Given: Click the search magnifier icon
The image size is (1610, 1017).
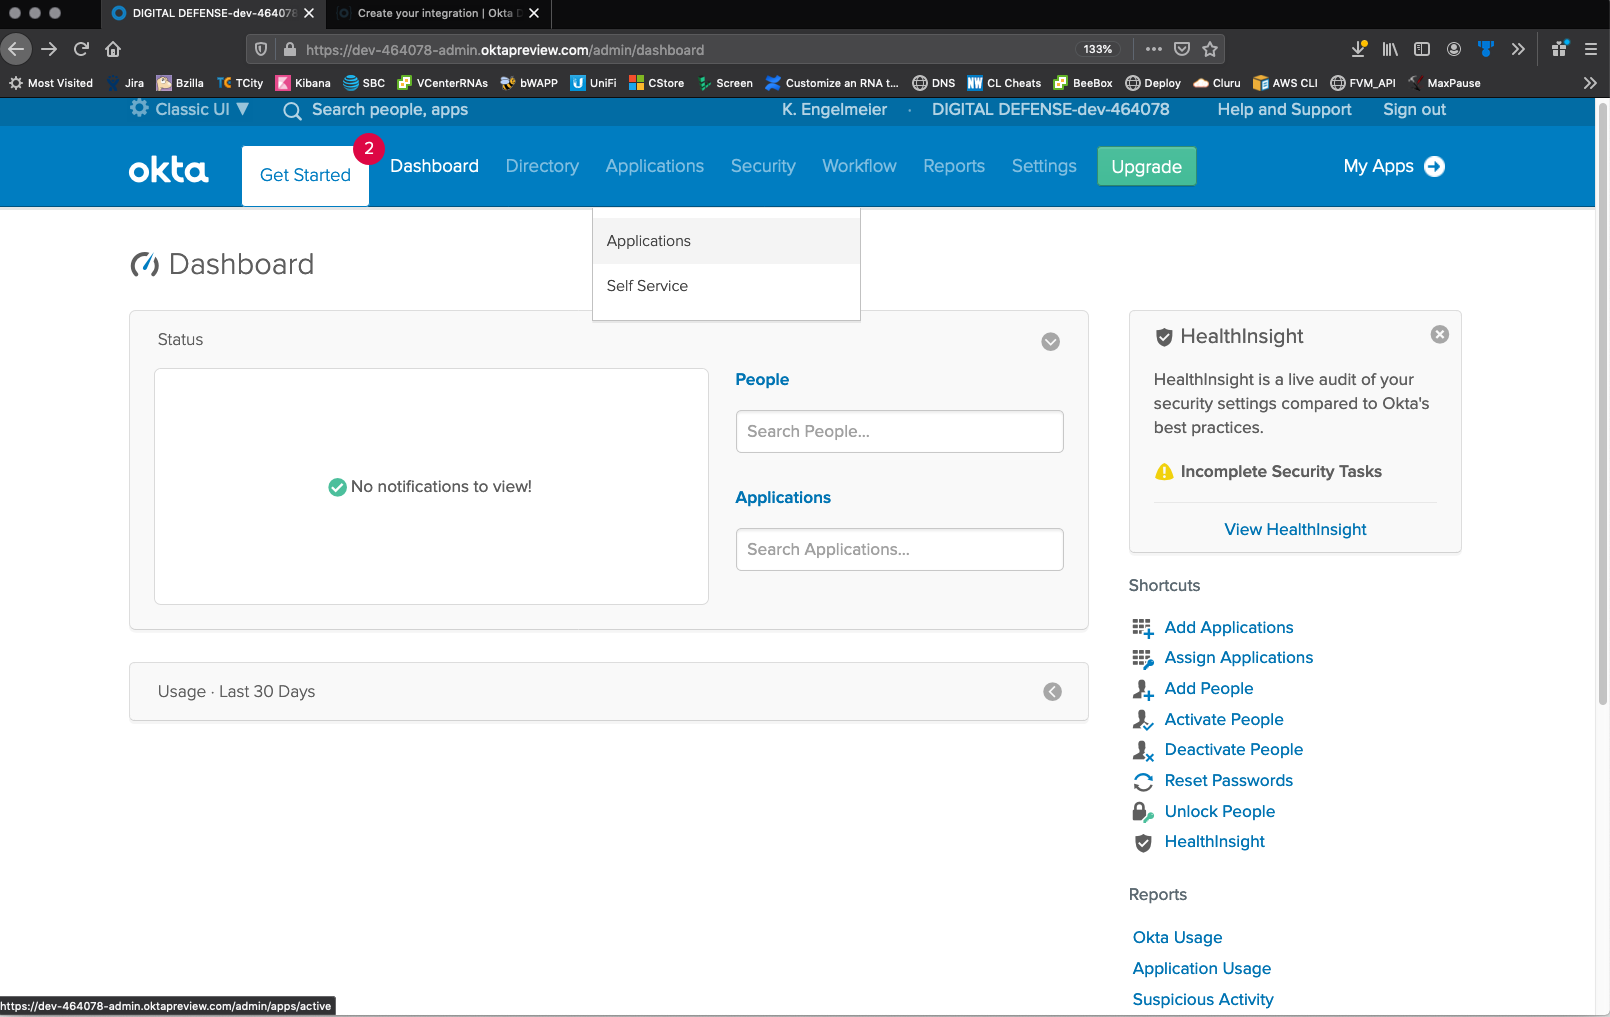Looking at the screenshot, I should (x=292, y=111).
